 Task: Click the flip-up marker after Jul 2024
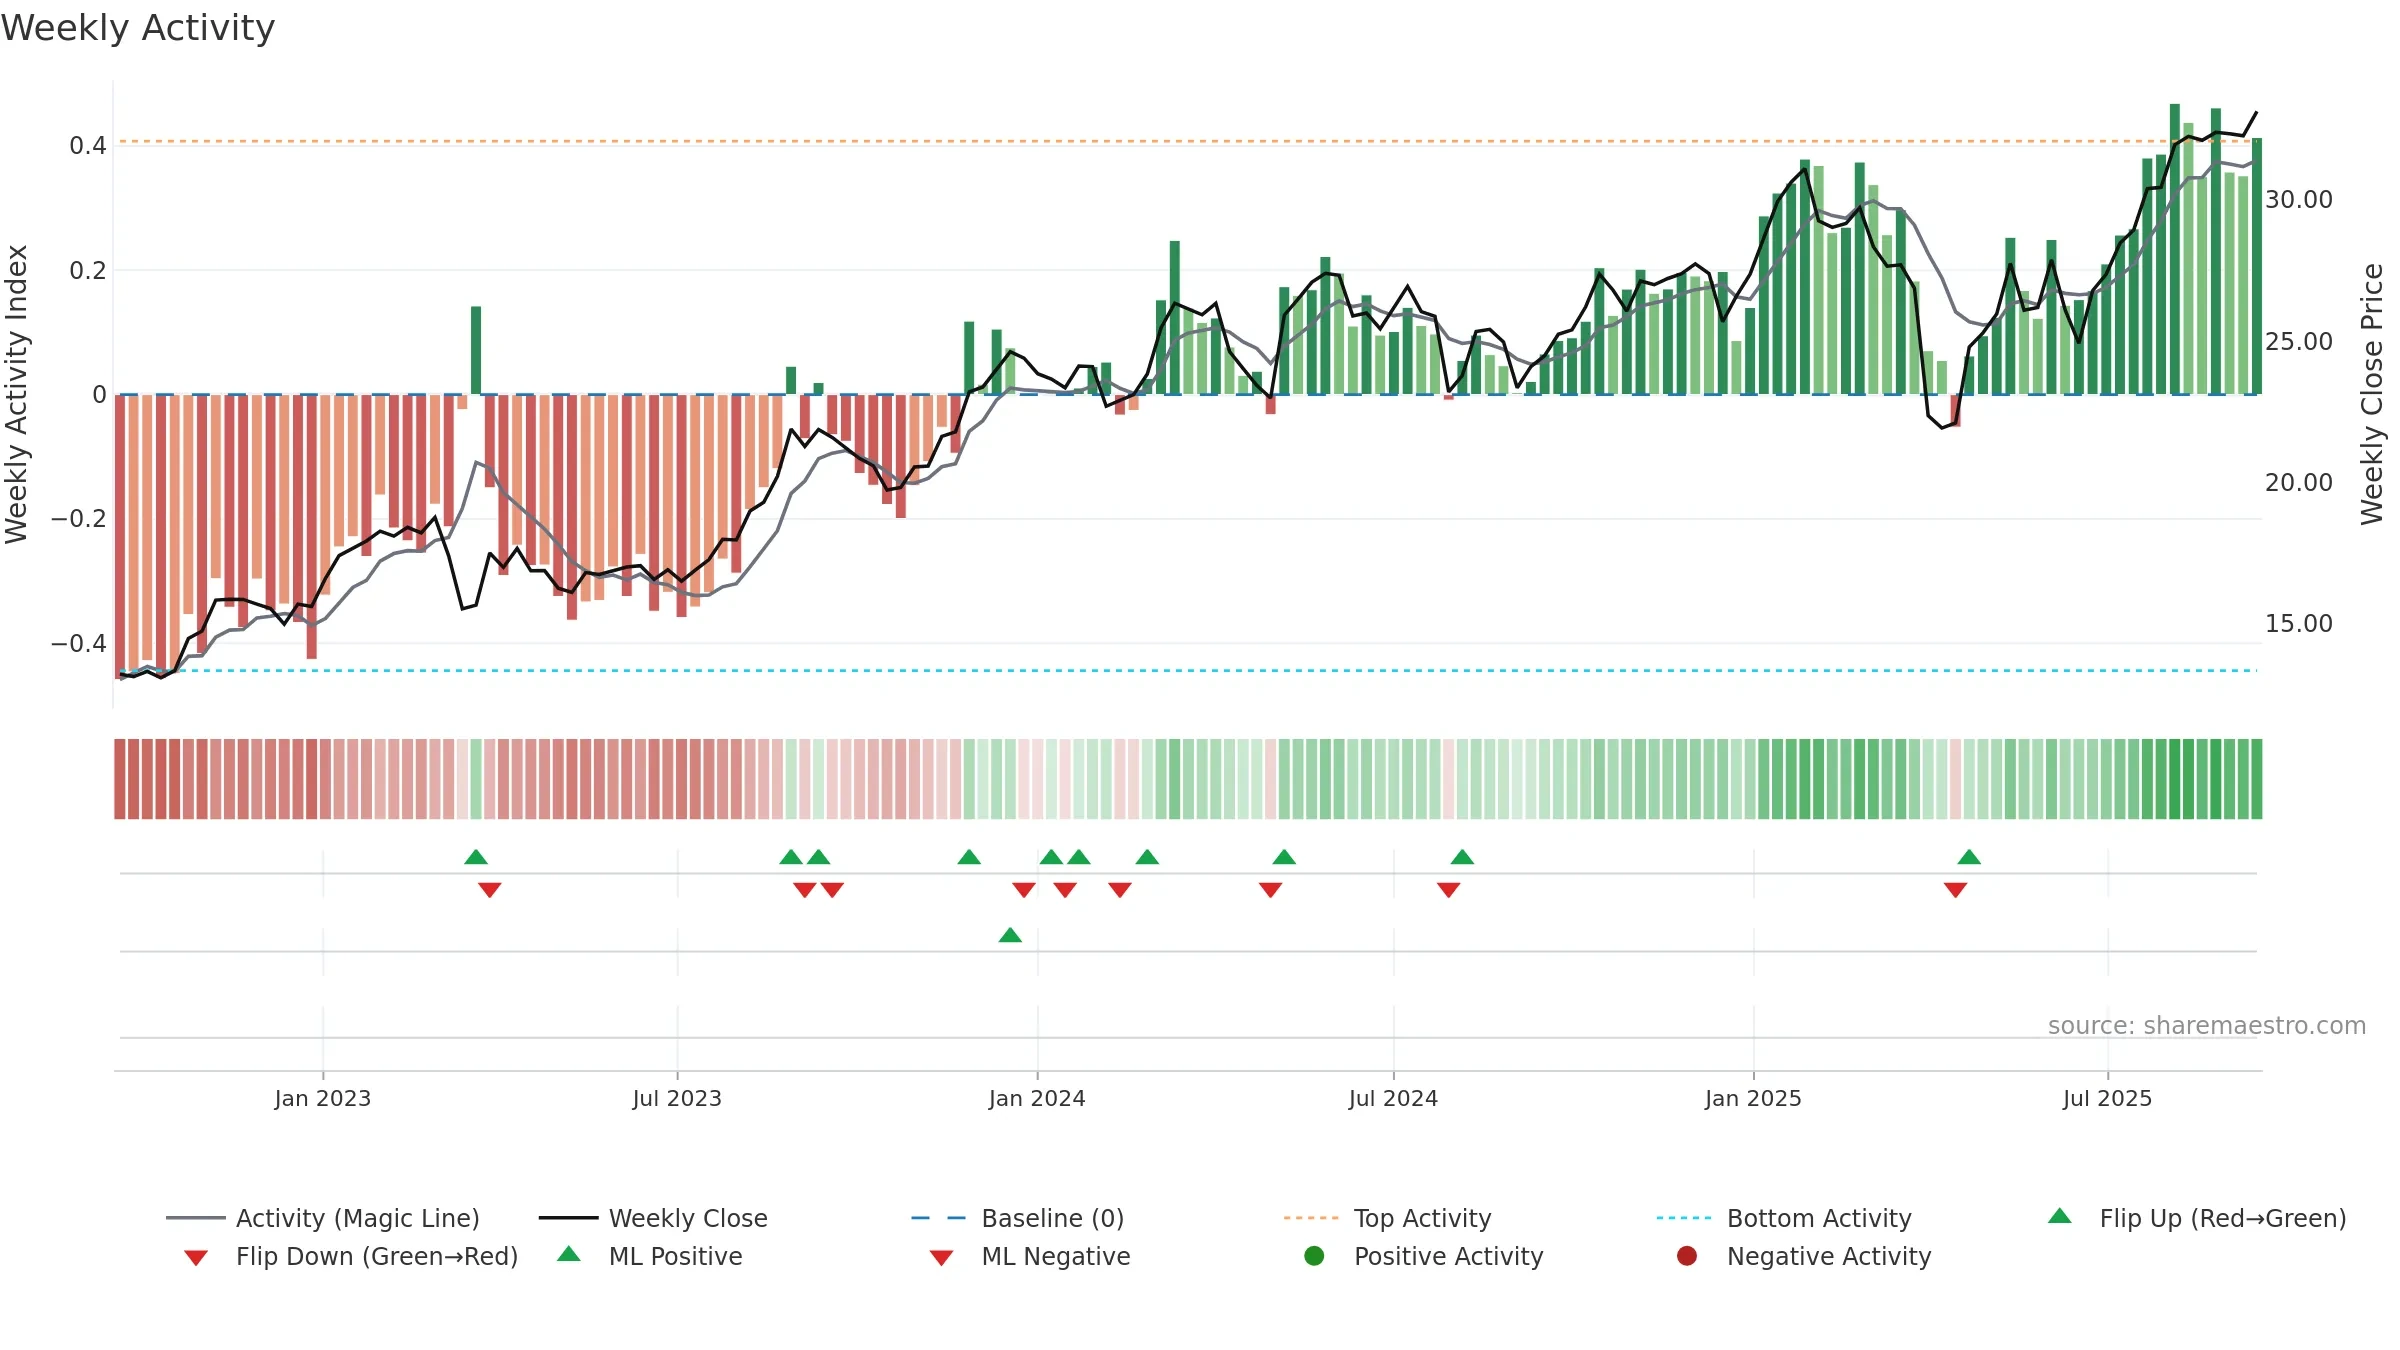[x=1462, y=857]
